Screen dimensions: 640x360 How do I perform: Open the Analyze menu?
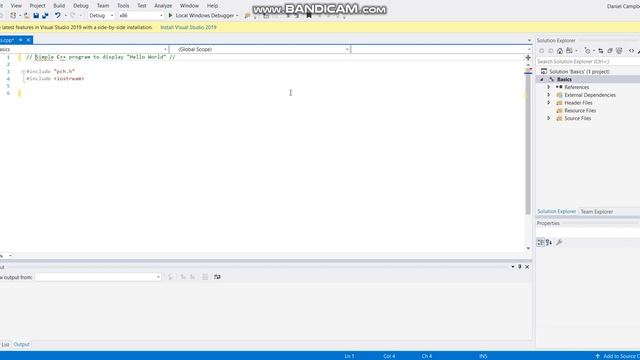163,6
